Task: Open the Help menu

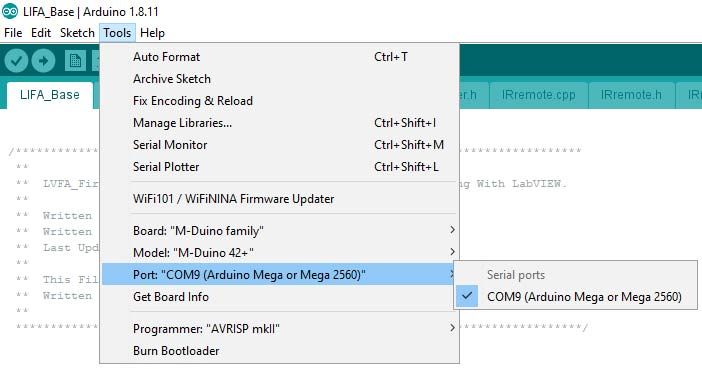Action: pyautogui.click(x=152, y=33)
